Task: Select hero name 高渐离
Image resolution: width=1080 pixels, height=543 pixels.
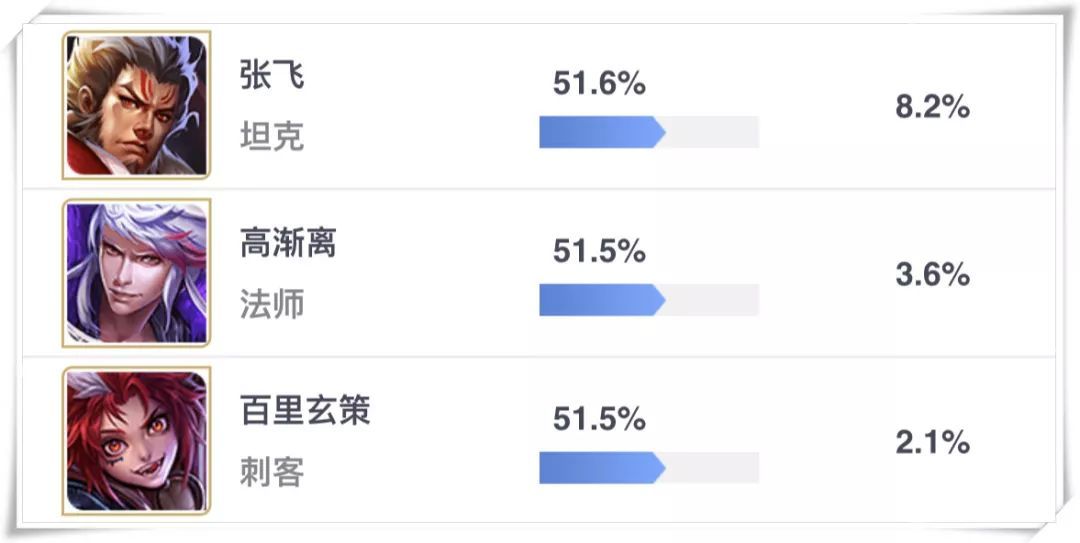Action: point(288,243)
